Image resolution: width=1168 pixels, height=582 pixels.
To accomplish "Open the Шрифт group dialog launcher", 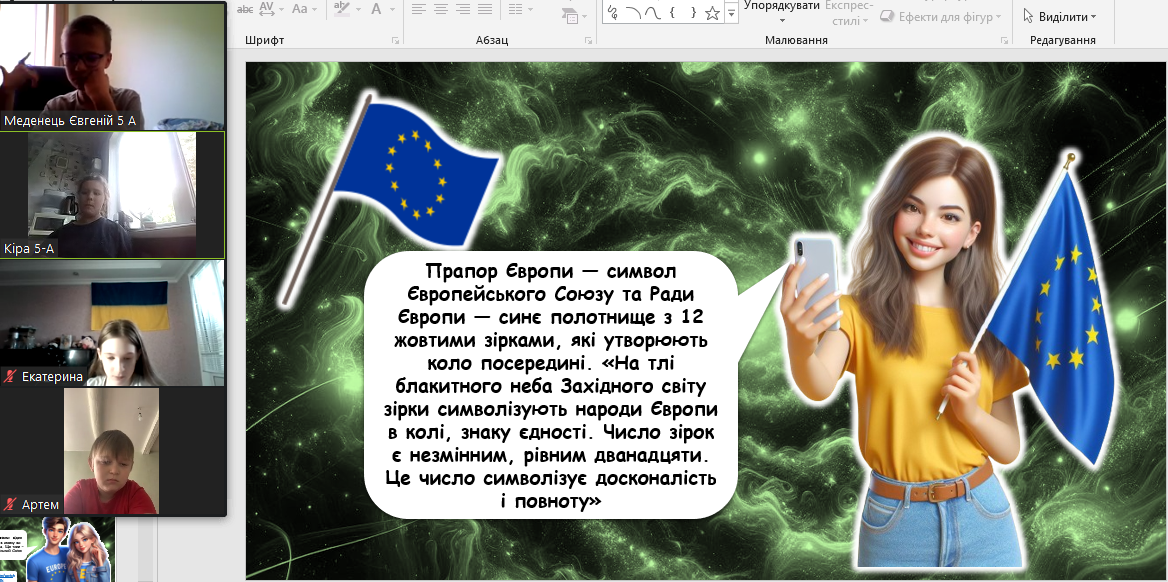I will [396, 40].
